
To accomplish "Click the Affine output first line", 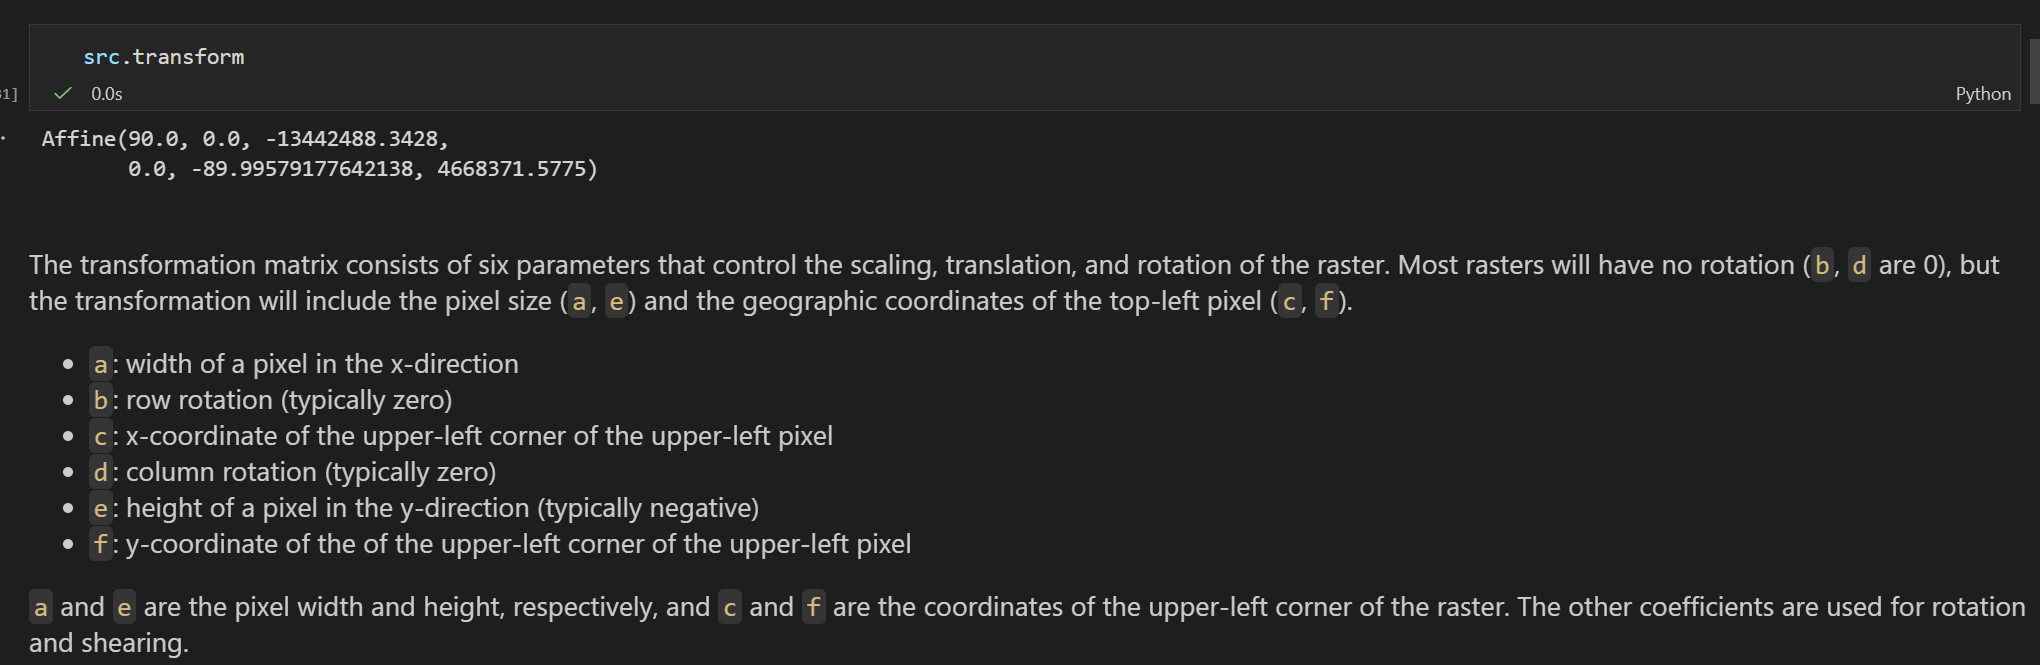I will coord(245,139).
